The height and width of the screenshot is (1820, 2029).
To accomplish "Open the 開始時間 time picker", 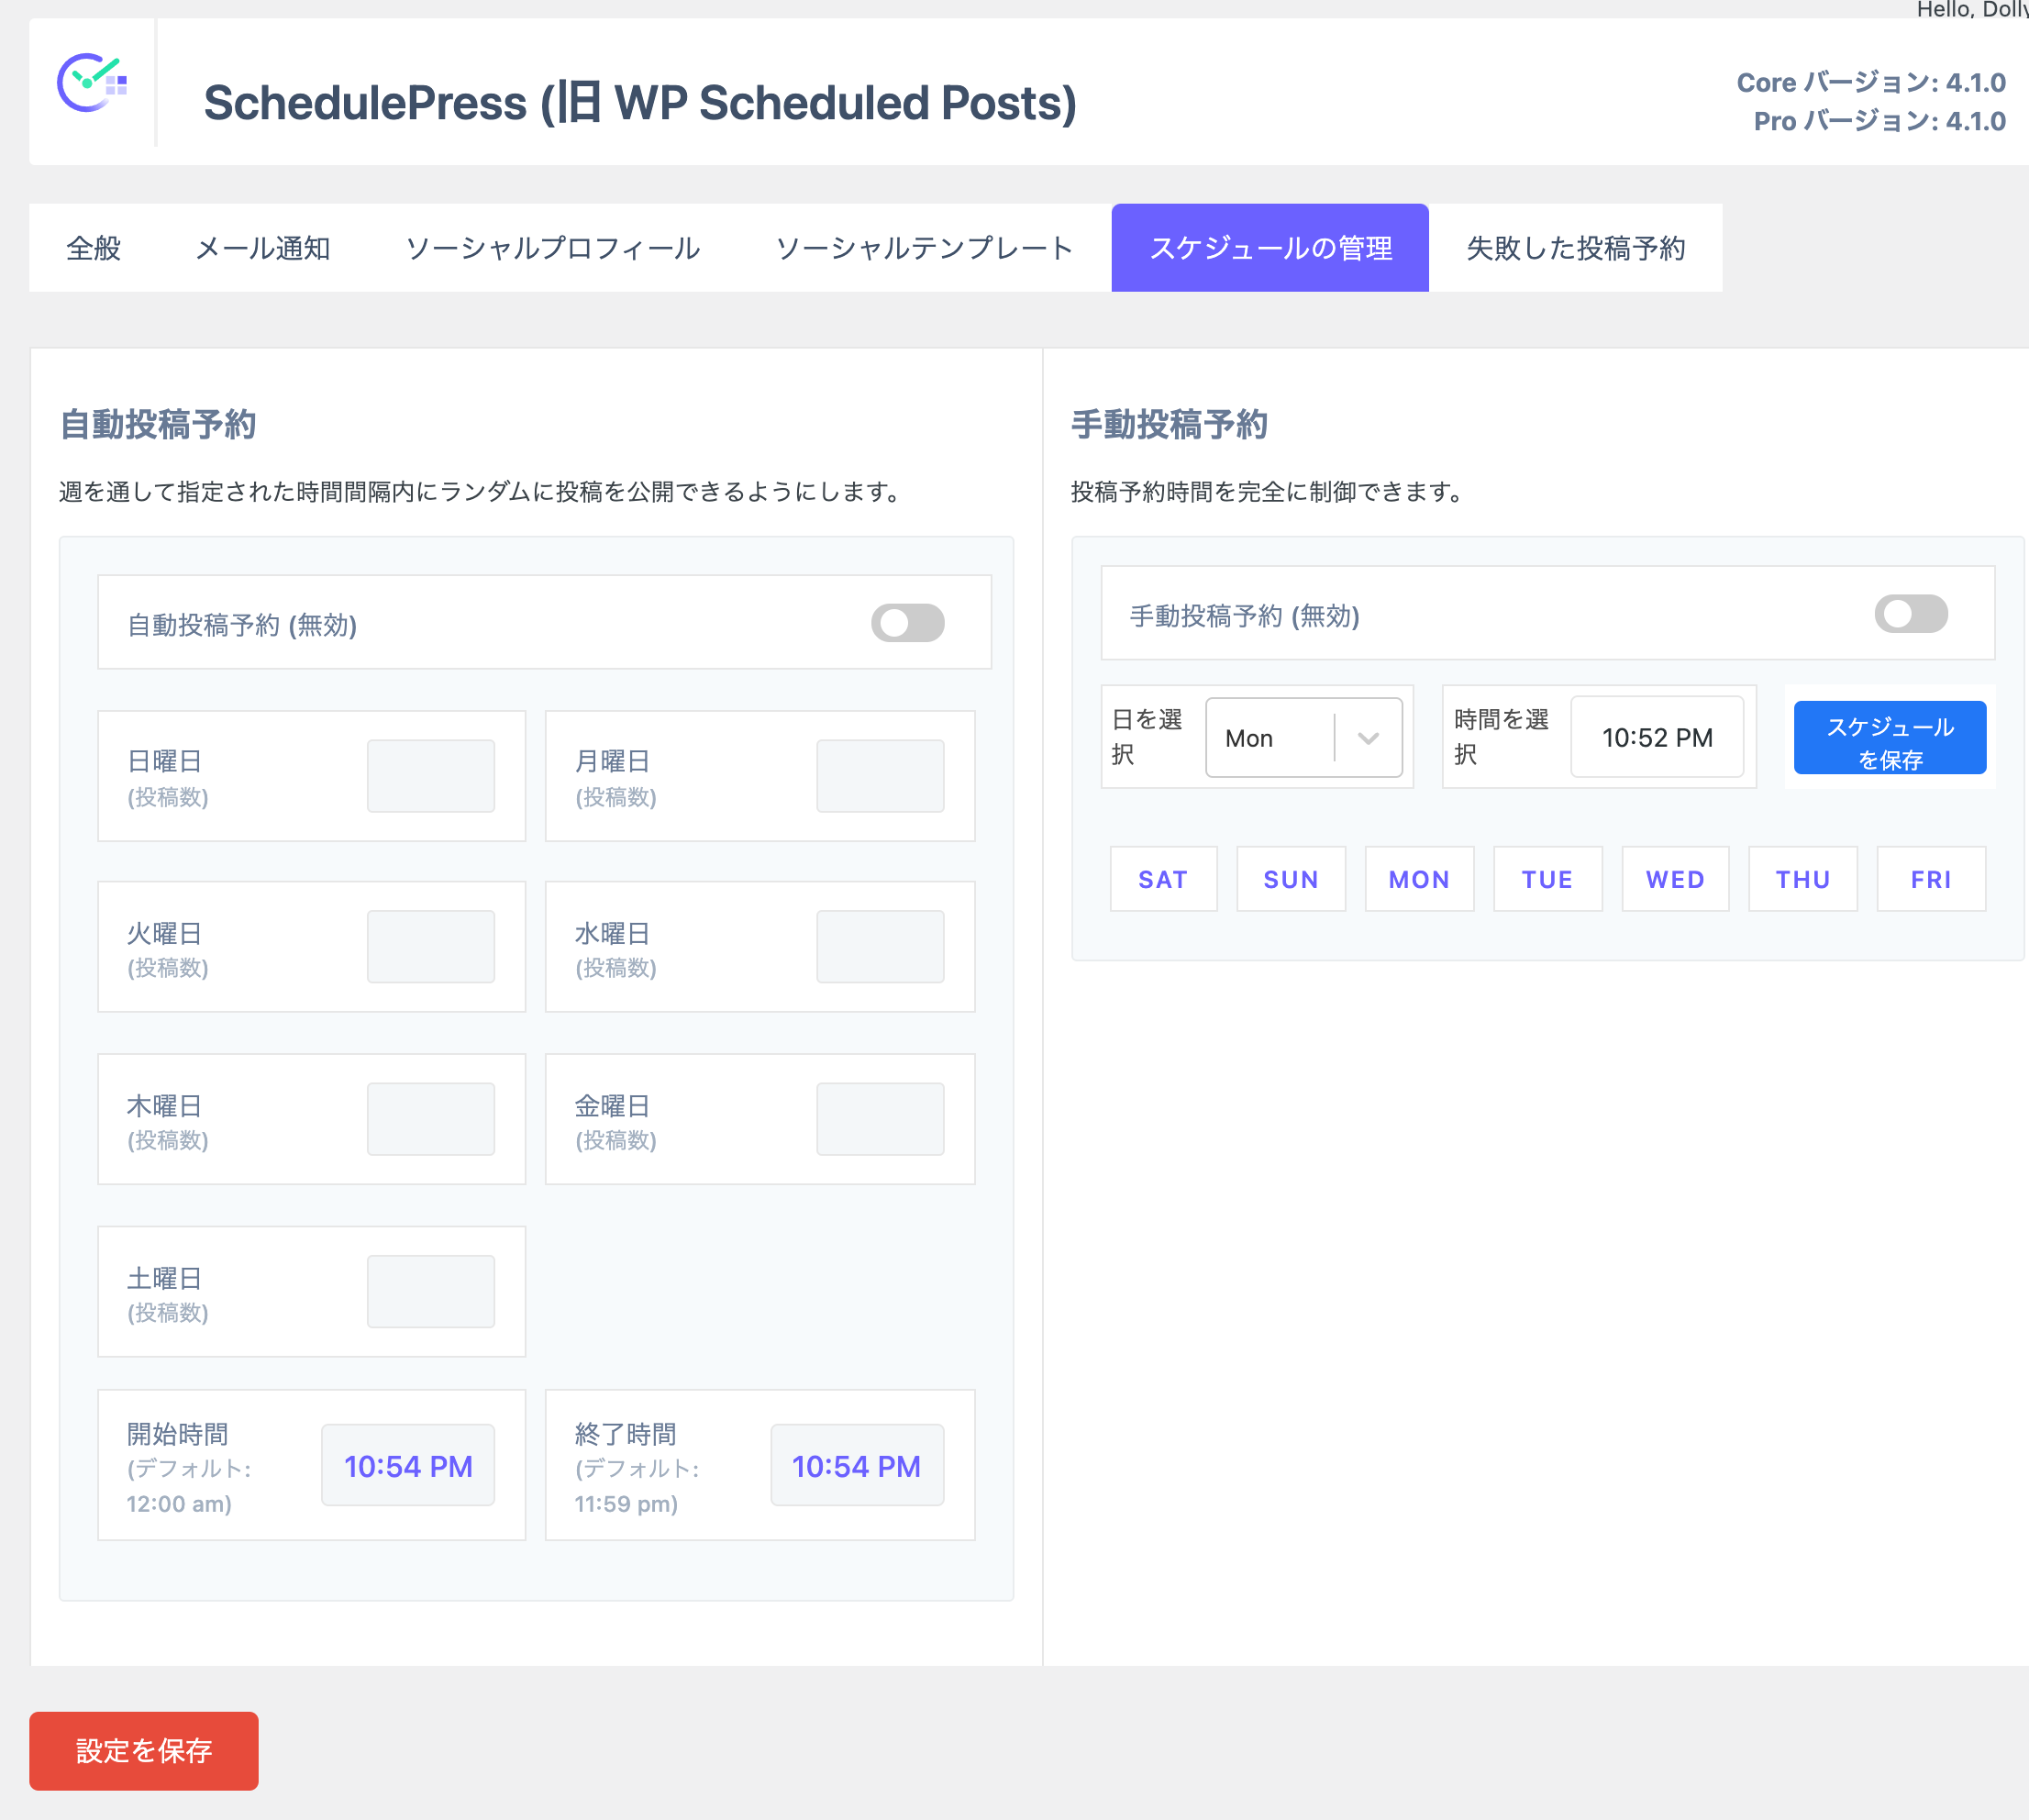I will click(408, 1466).
